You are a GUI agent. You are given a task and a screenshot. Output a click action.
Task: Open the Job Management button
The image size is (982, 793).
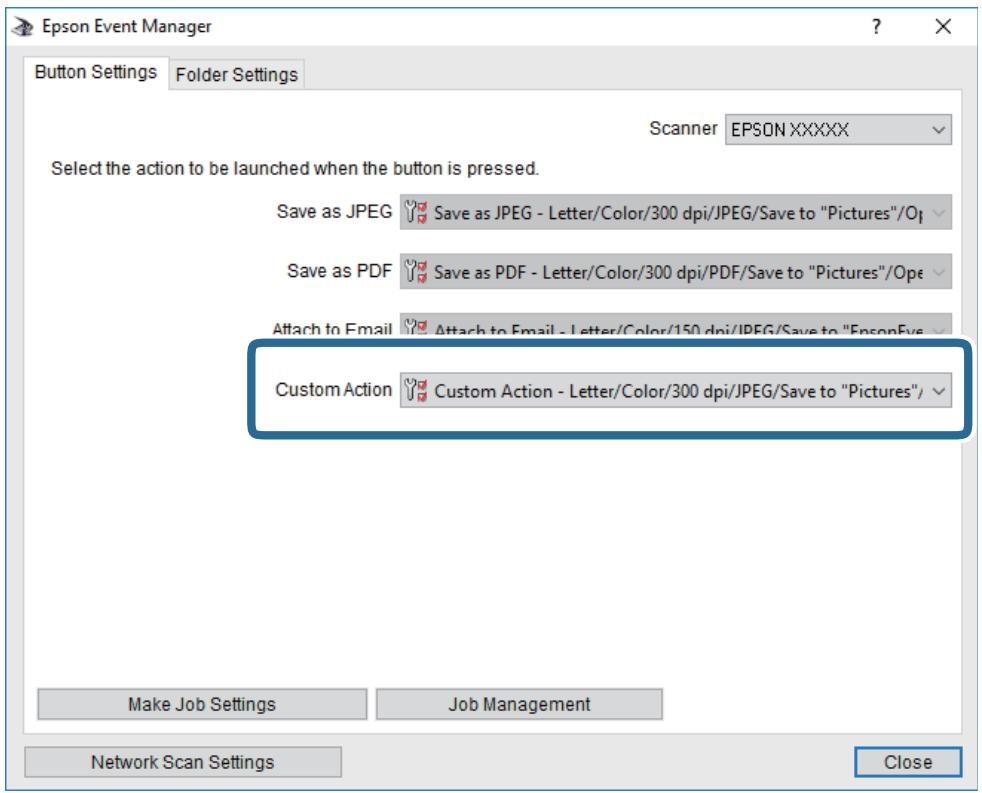coord(519,704)
